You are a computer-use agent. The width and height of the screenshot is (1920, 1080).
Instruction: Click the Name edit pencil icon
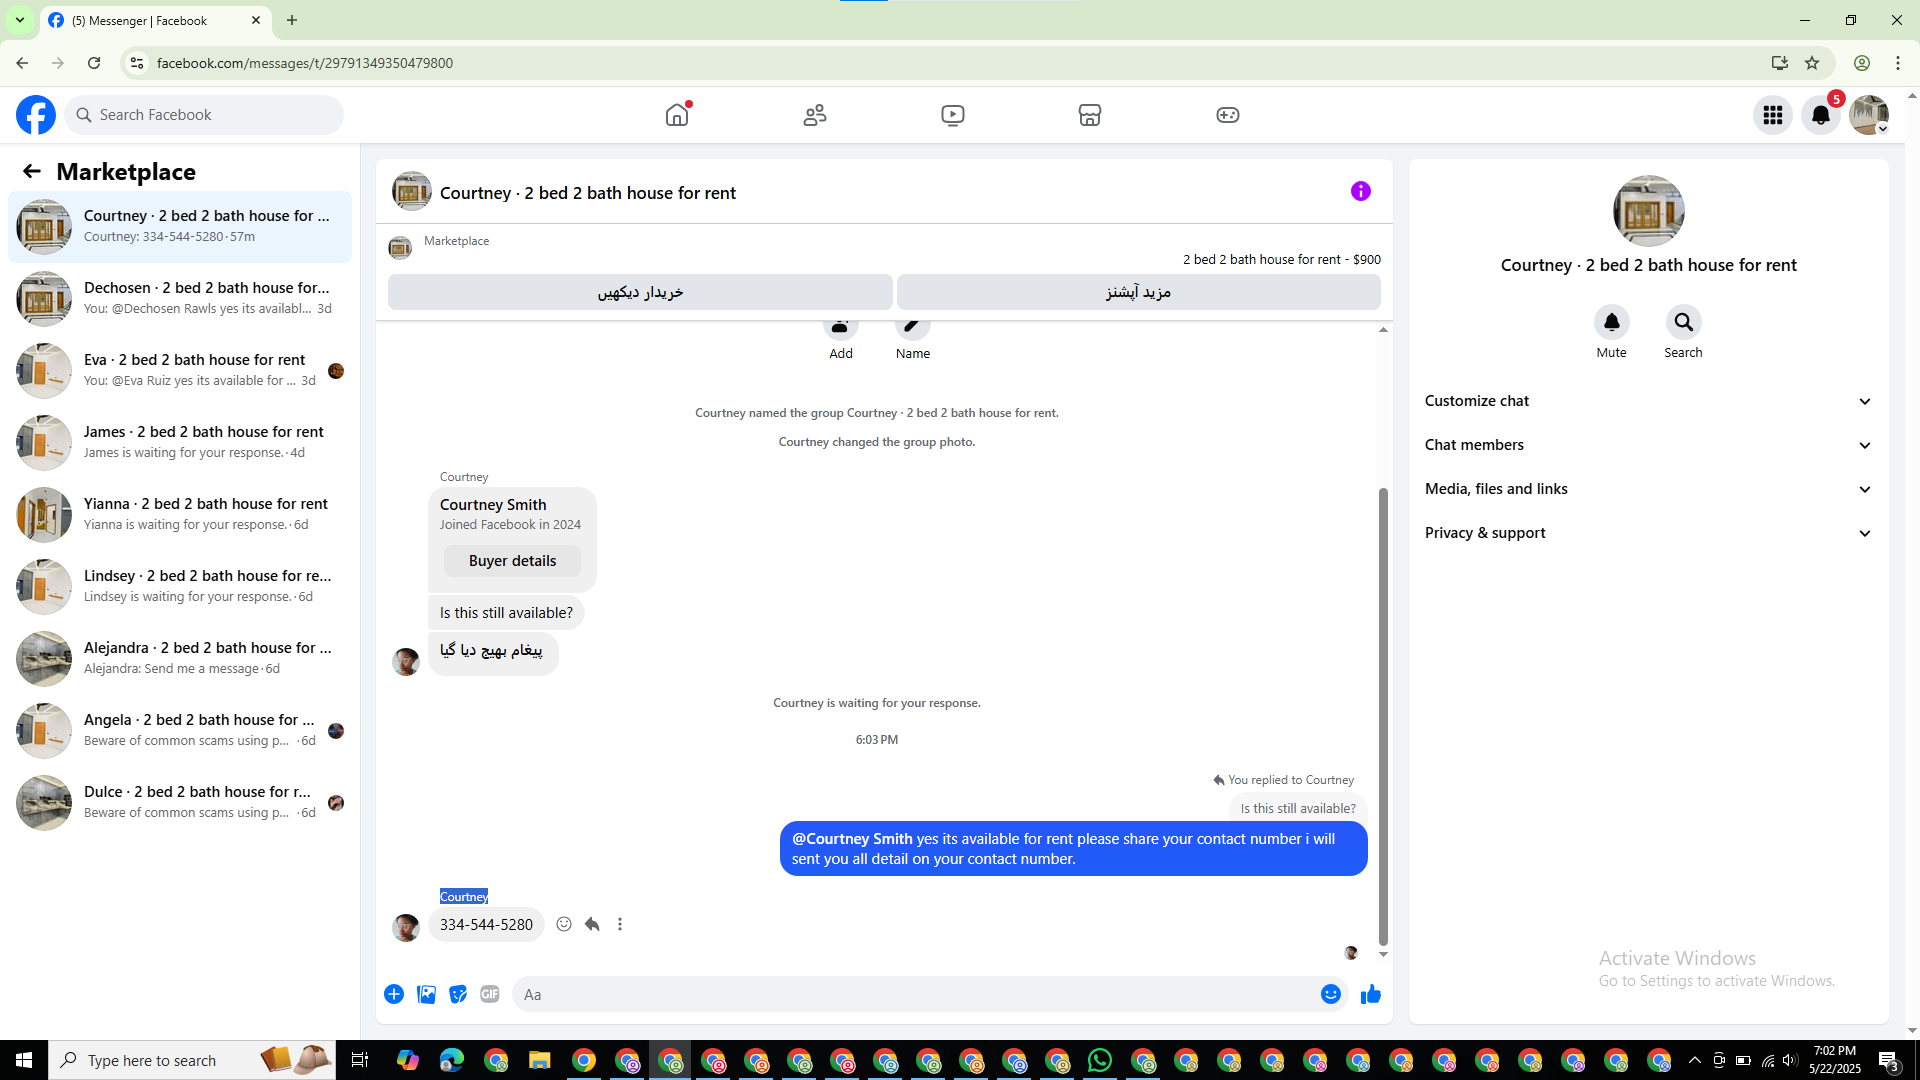coord(913,327)
